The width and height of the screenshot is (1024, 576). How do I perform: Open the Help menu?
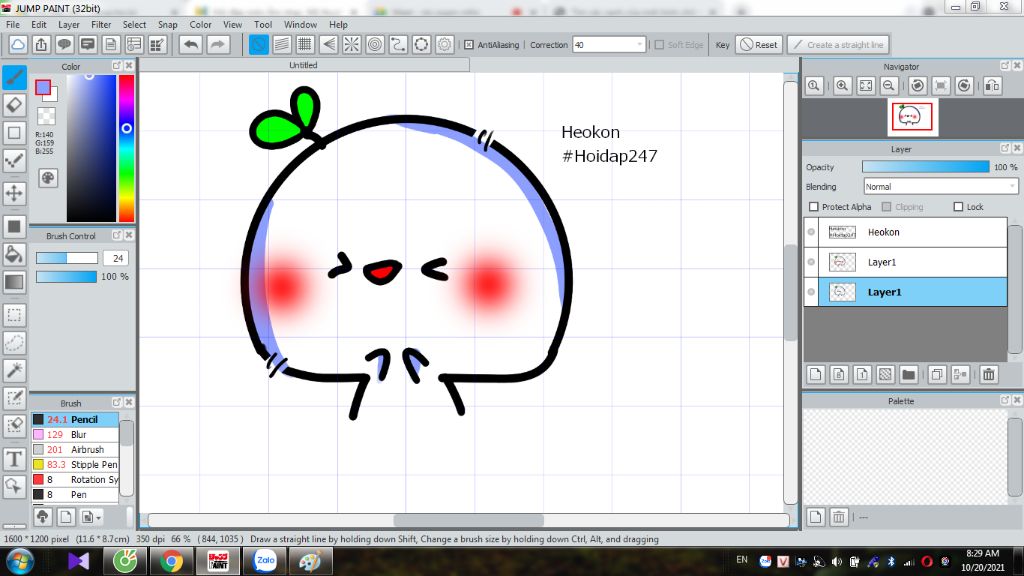pyautogui.click(x=338, y=24)
